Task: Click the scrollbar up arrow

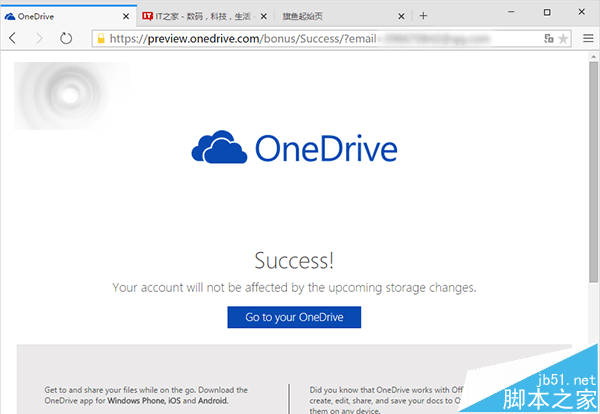Action: (x=593, y=57)
